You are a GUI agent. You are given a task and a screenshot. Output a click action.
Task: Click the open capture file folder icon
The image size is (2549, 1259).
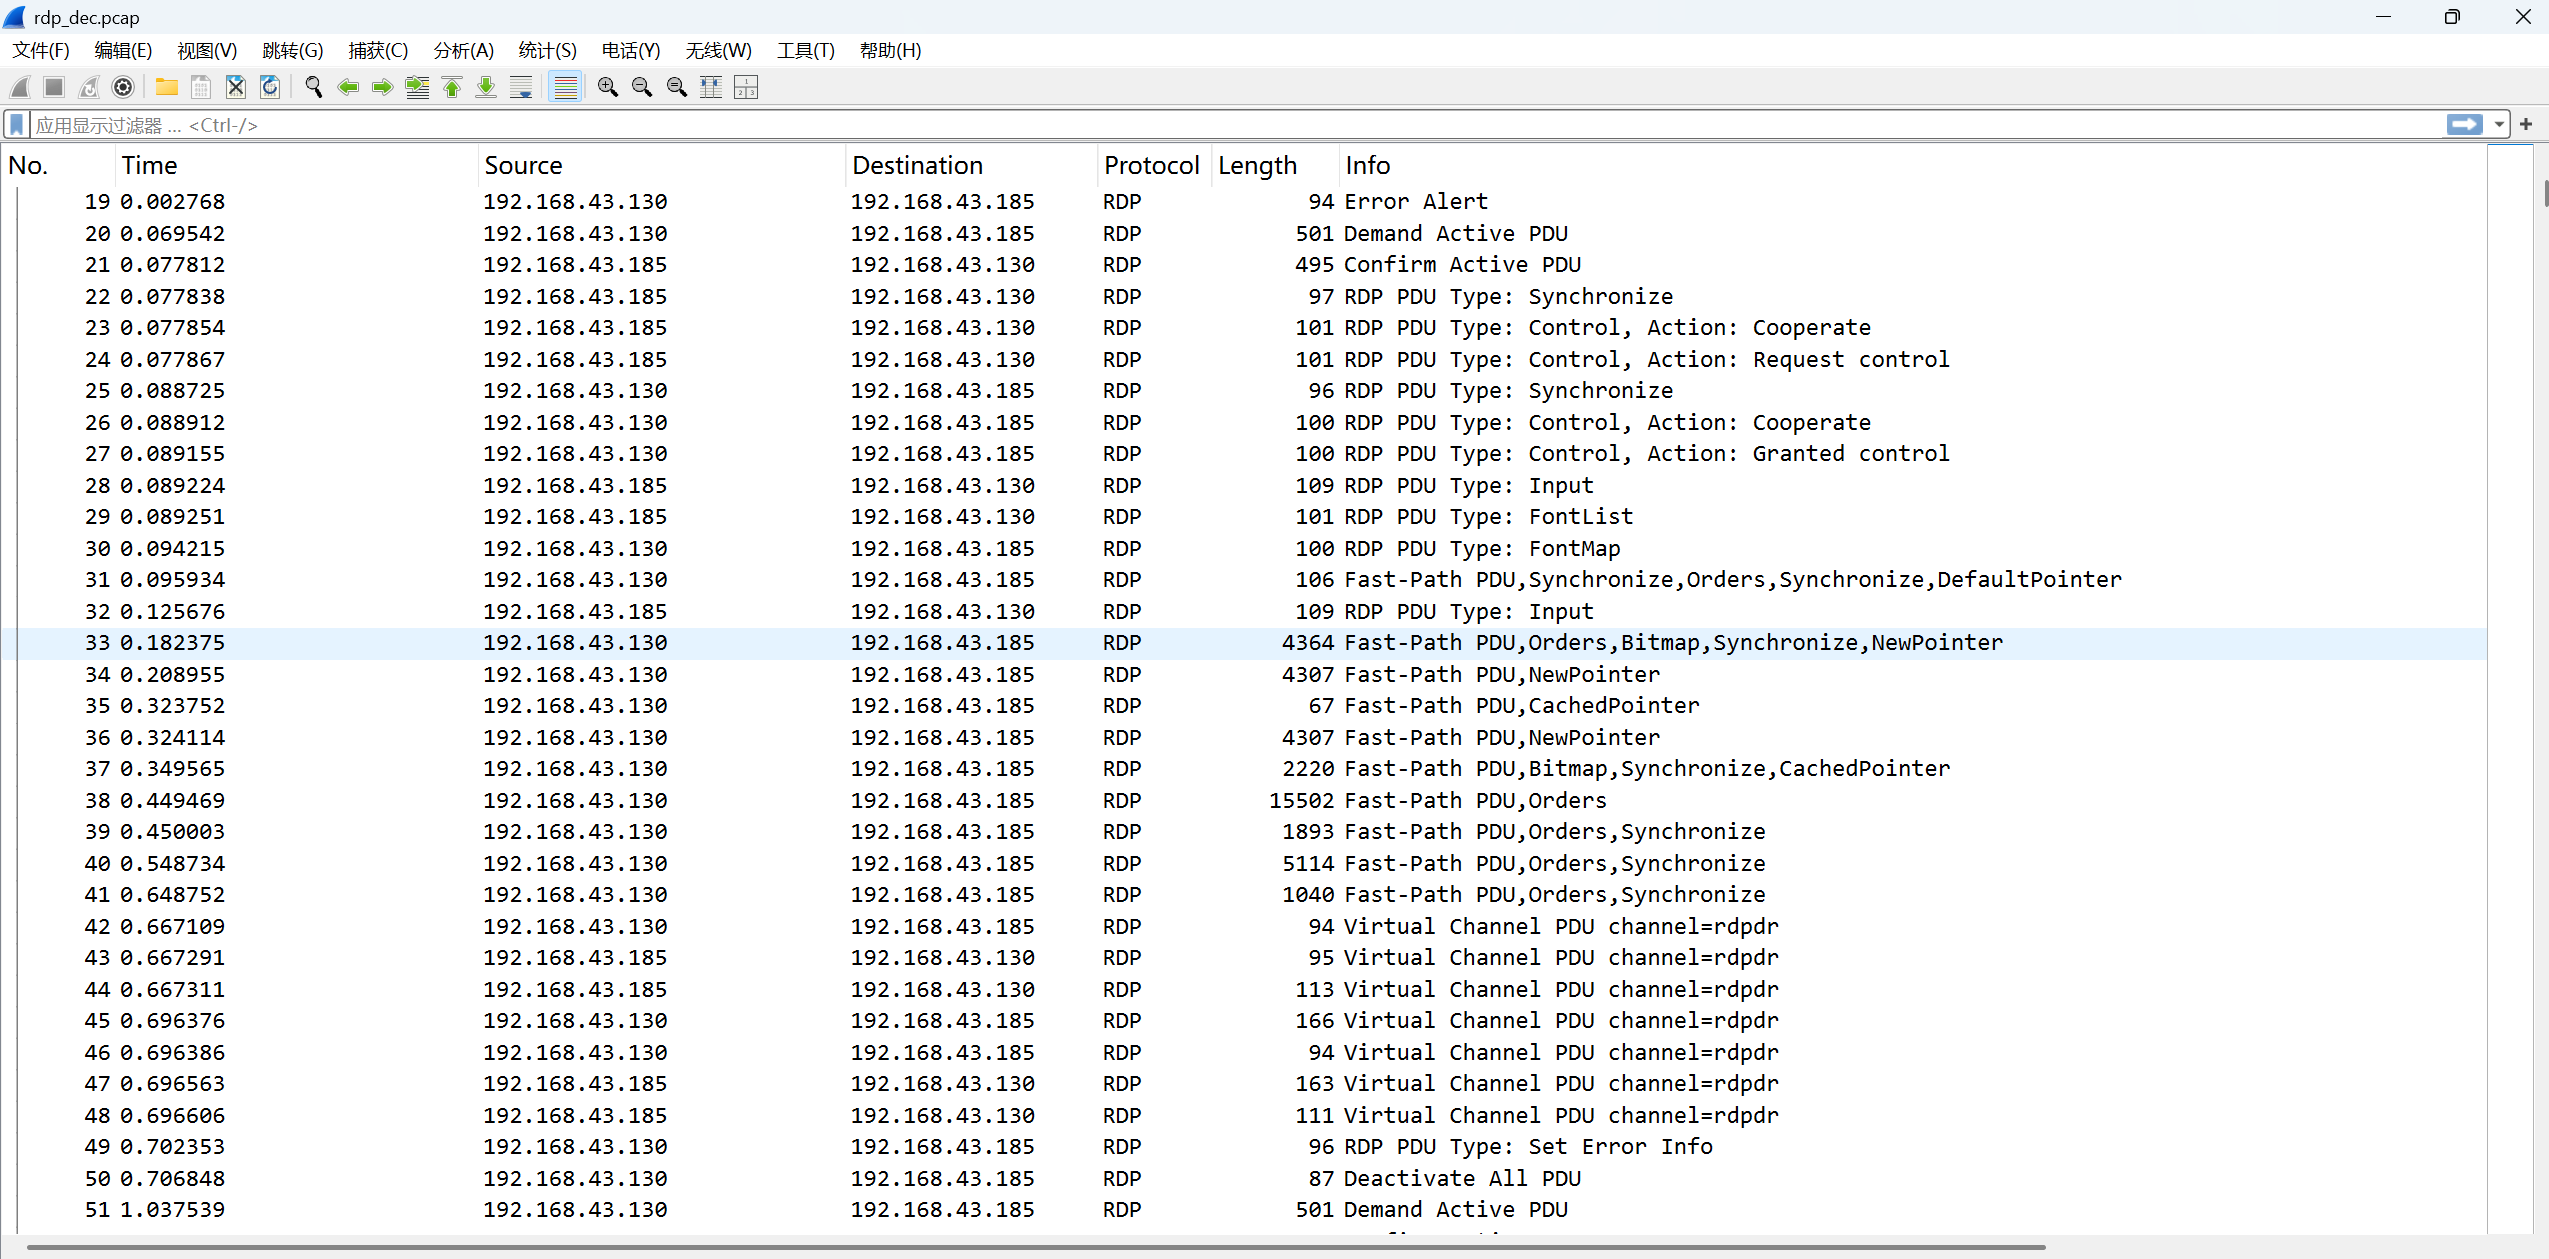[x=166, y=88]
